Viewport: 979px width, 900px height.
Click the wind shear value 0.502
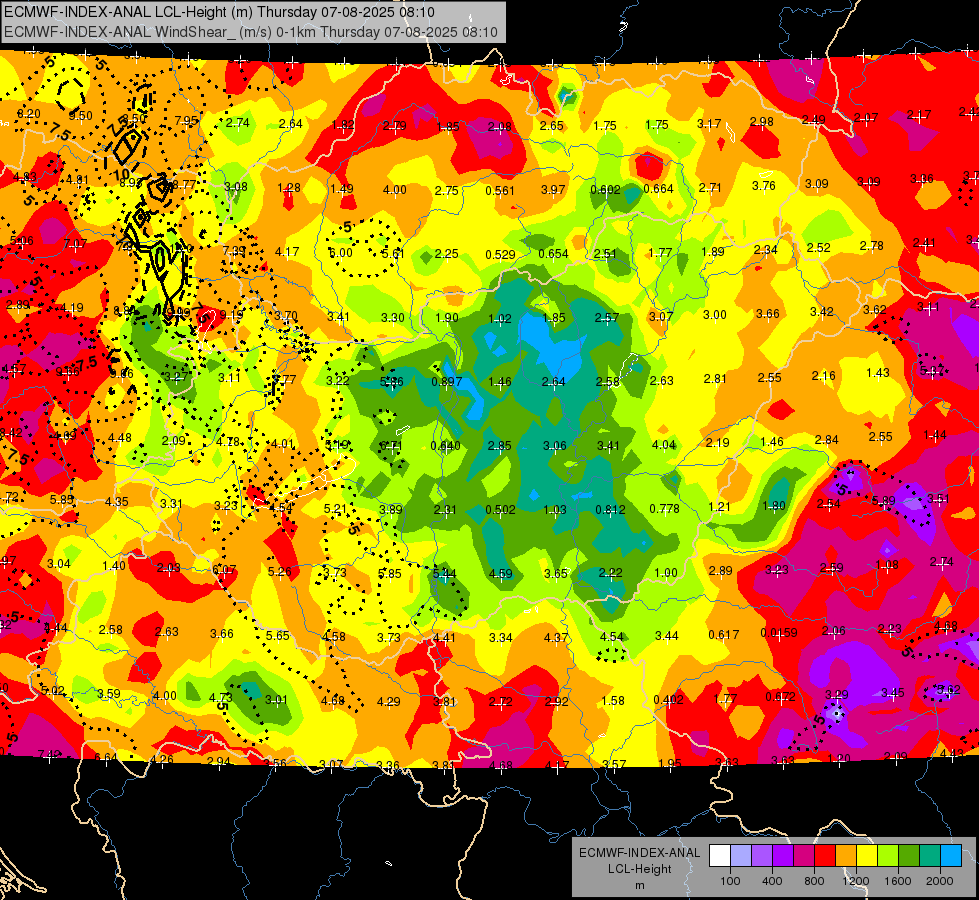pyautogui.click(x=500, y=510)
